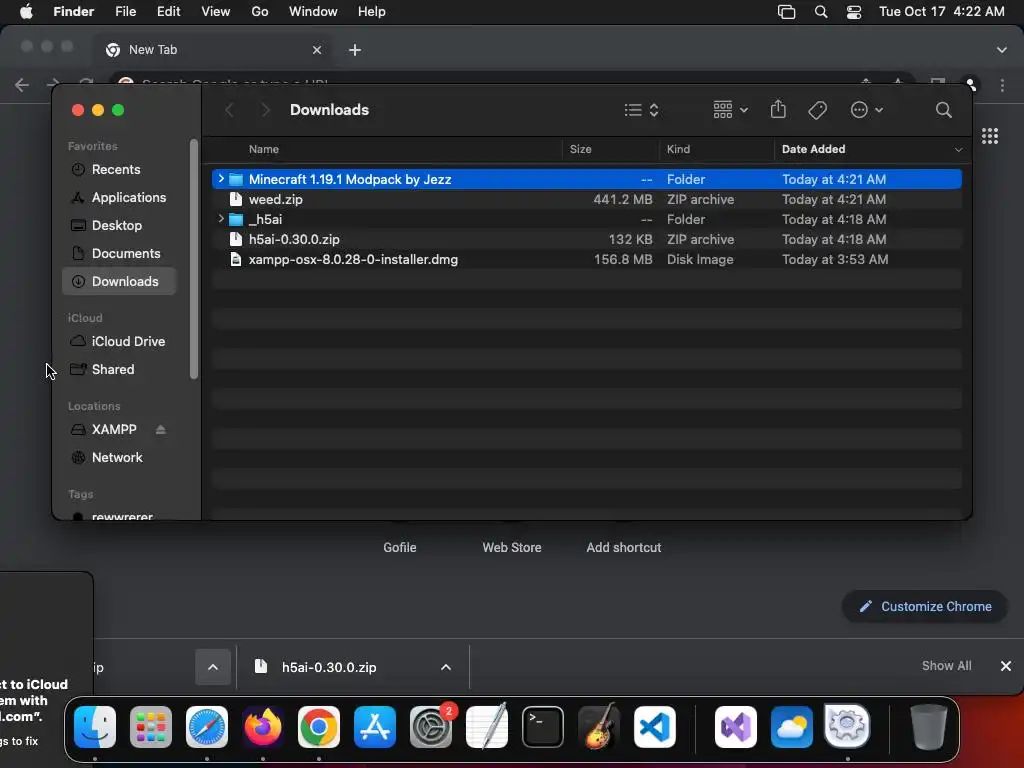The image size is (1024, 768).
Task: Change view with list view selector
Action: click(641, 110)
